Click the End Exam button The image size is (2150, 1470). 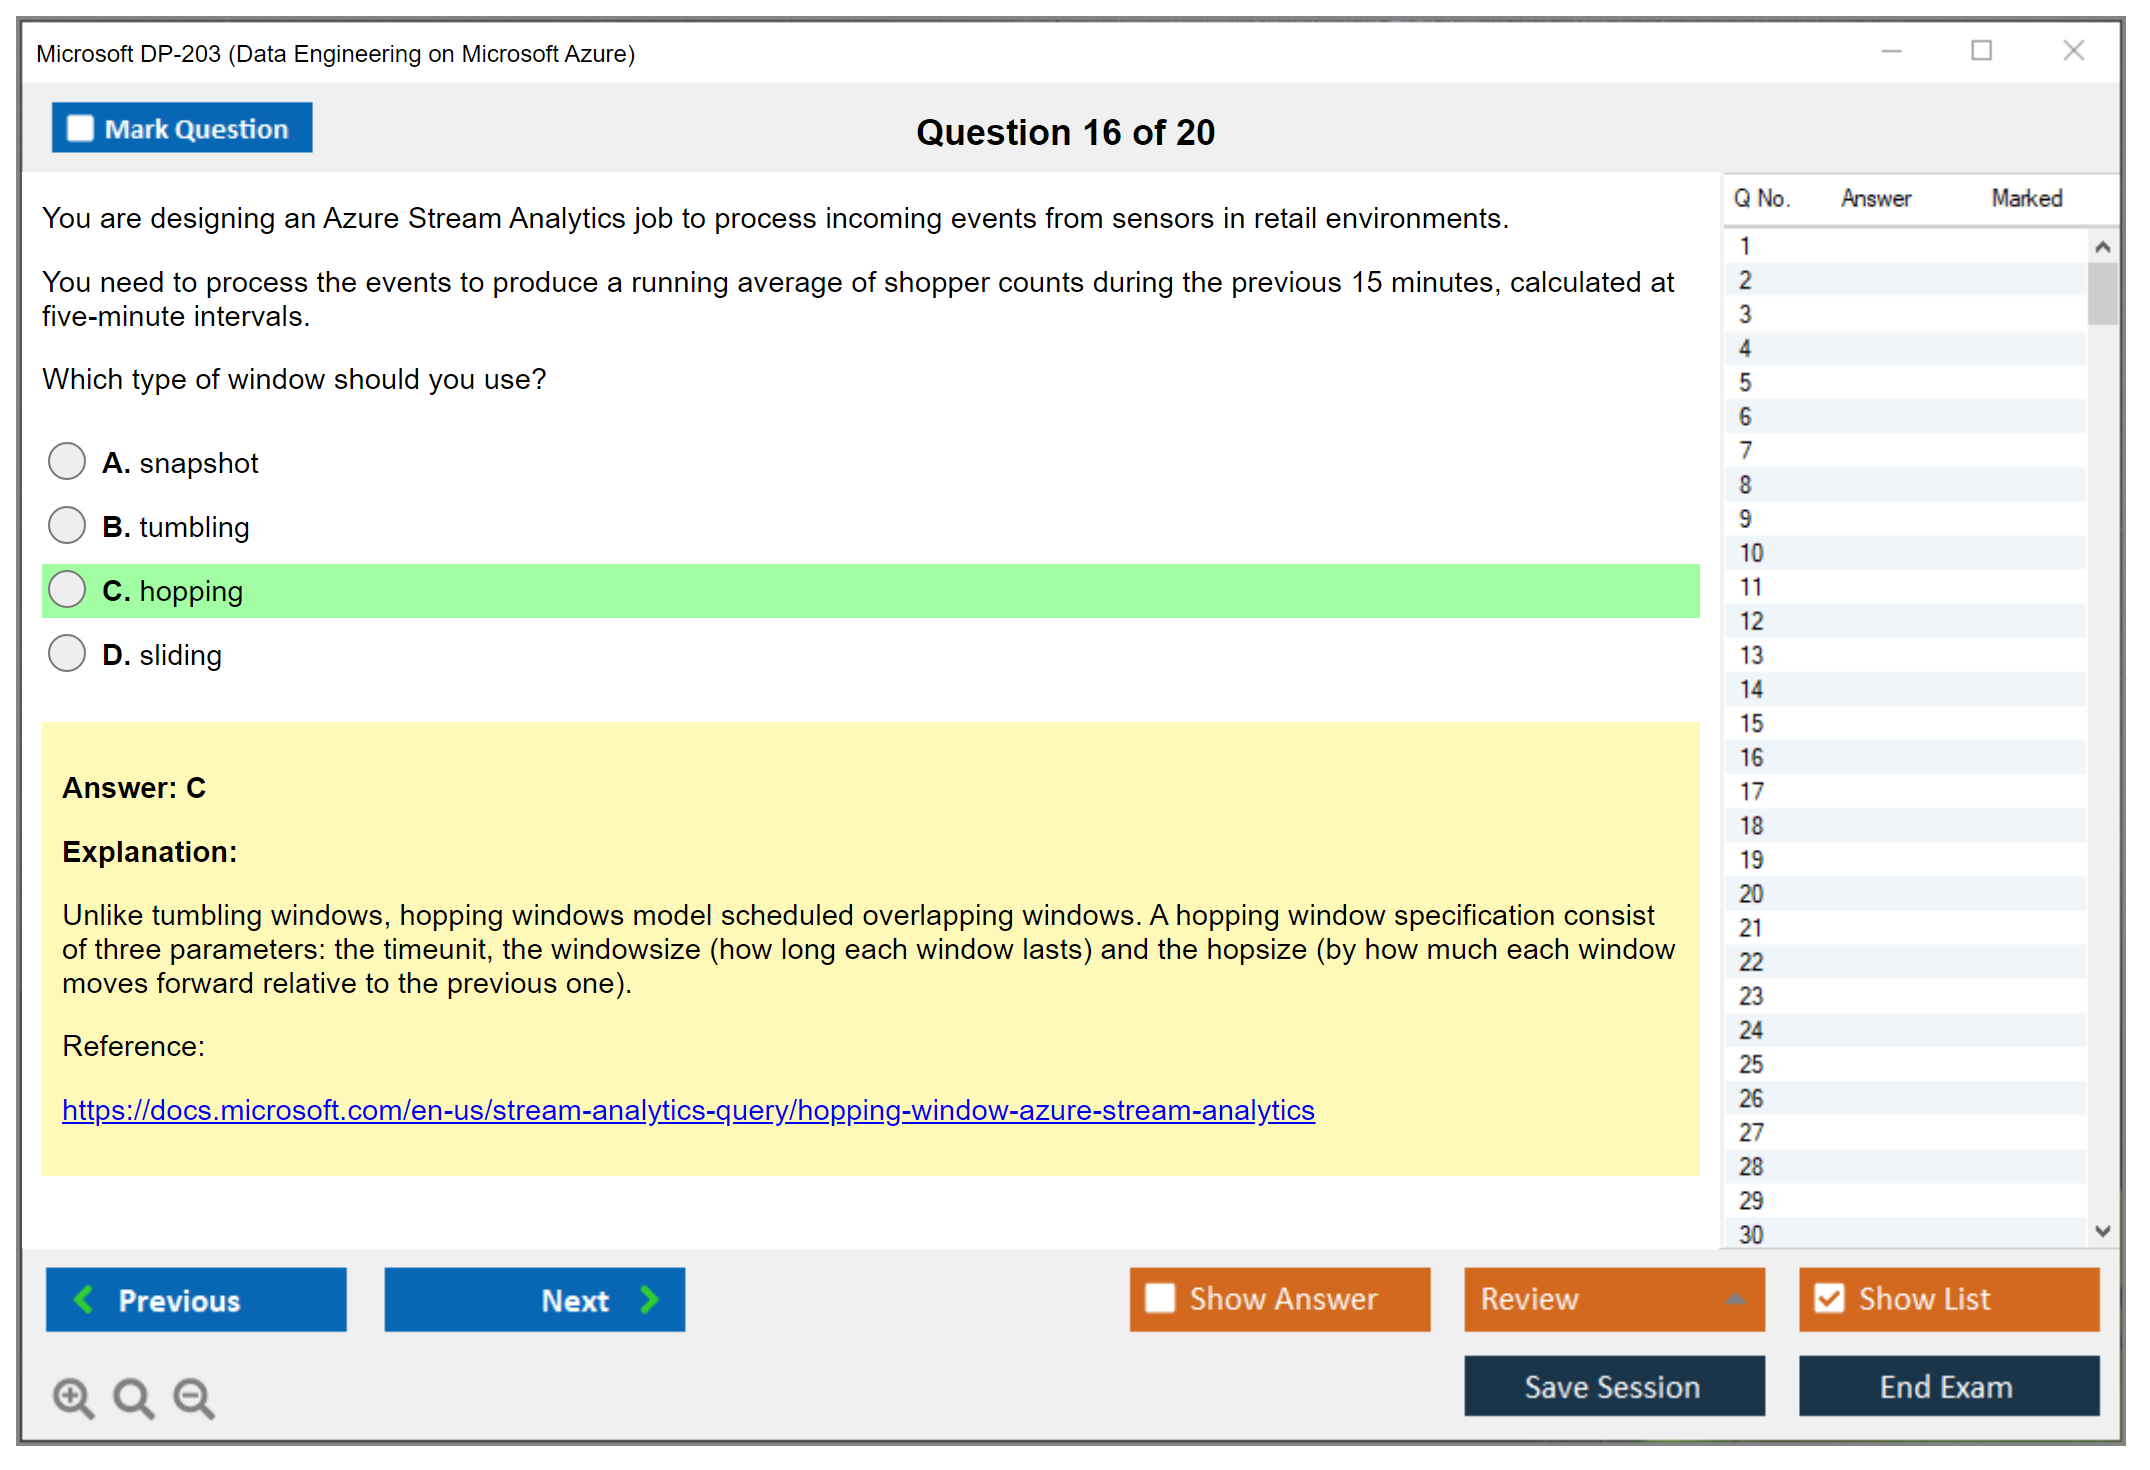coord(1947,1386)
